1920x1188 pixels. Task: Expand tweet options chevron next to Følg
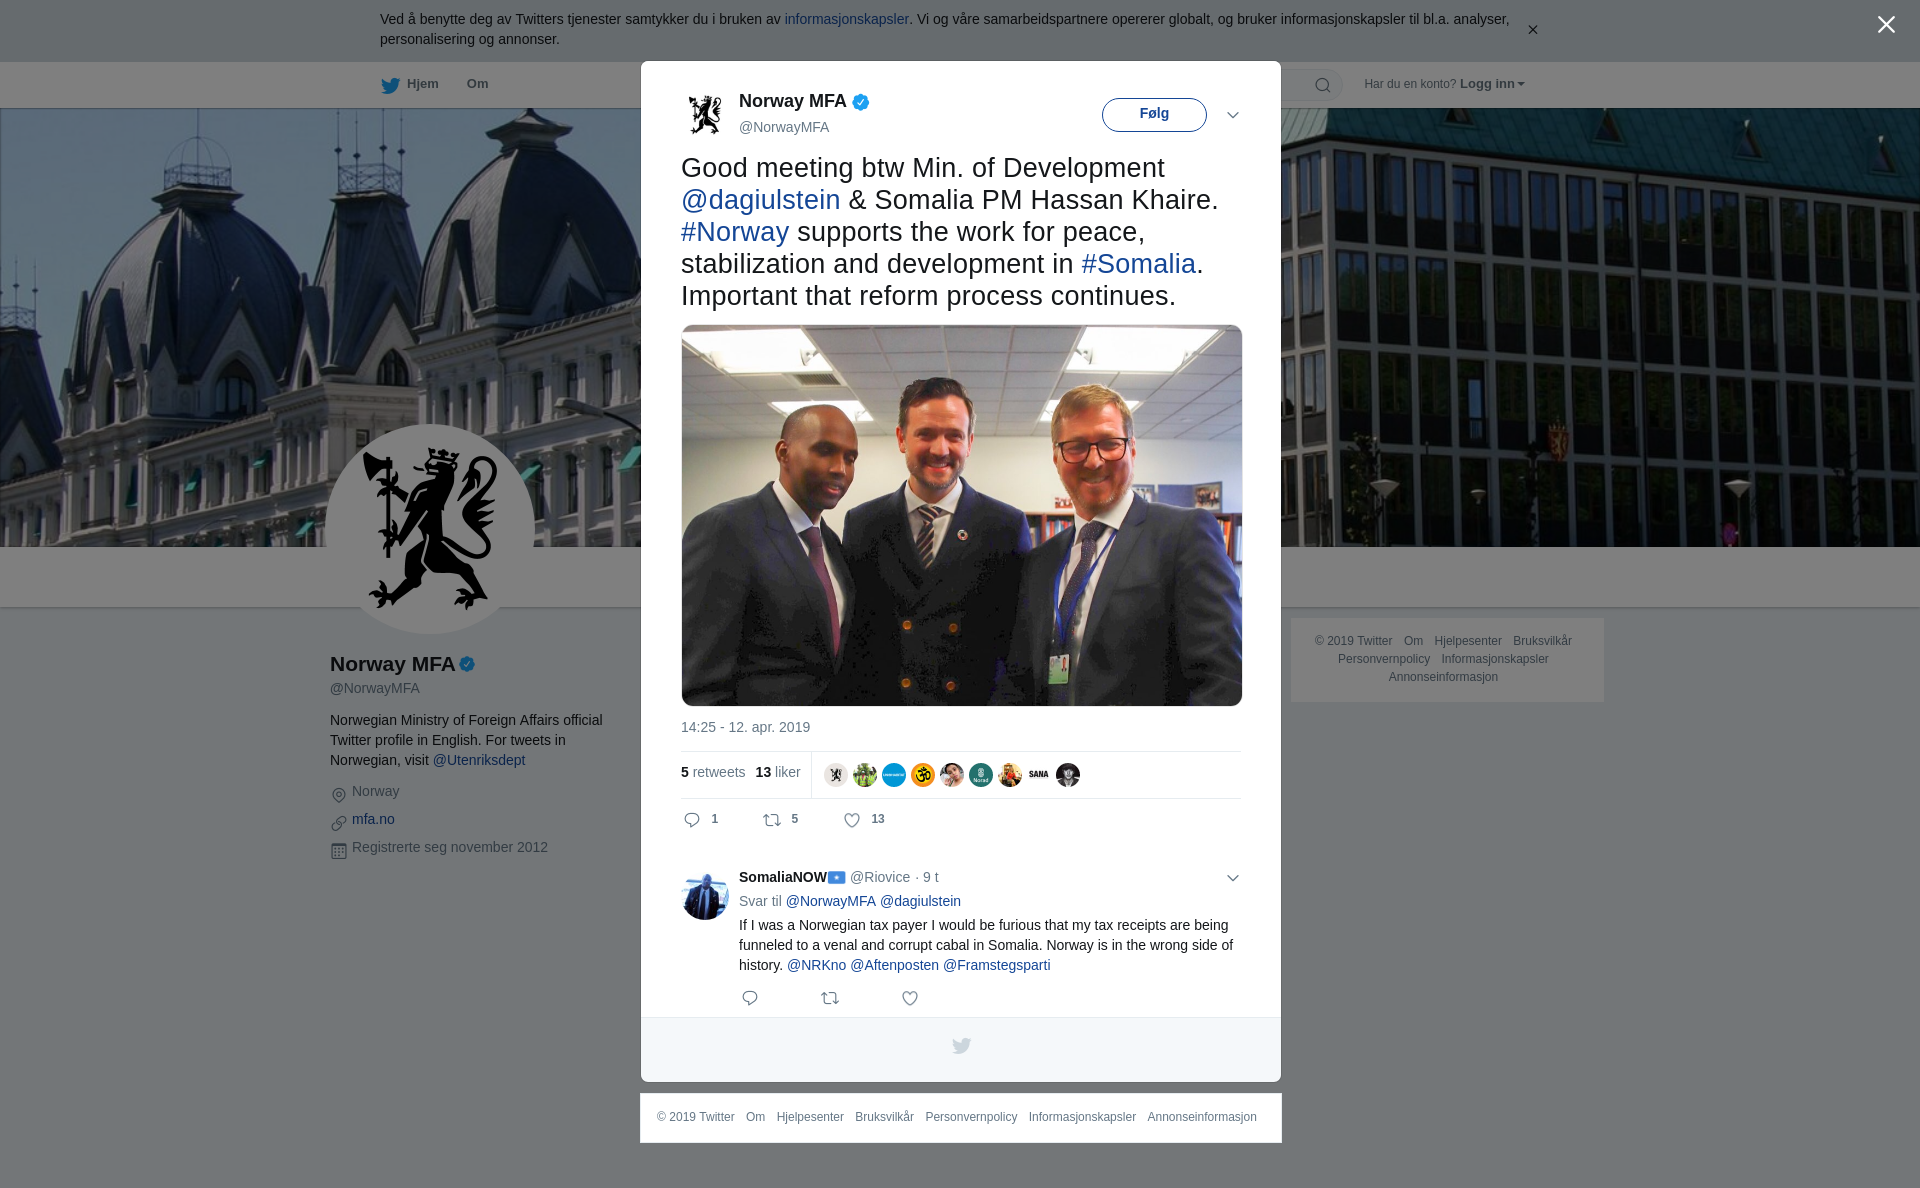pyautogui.click(x=1233, y=115)
